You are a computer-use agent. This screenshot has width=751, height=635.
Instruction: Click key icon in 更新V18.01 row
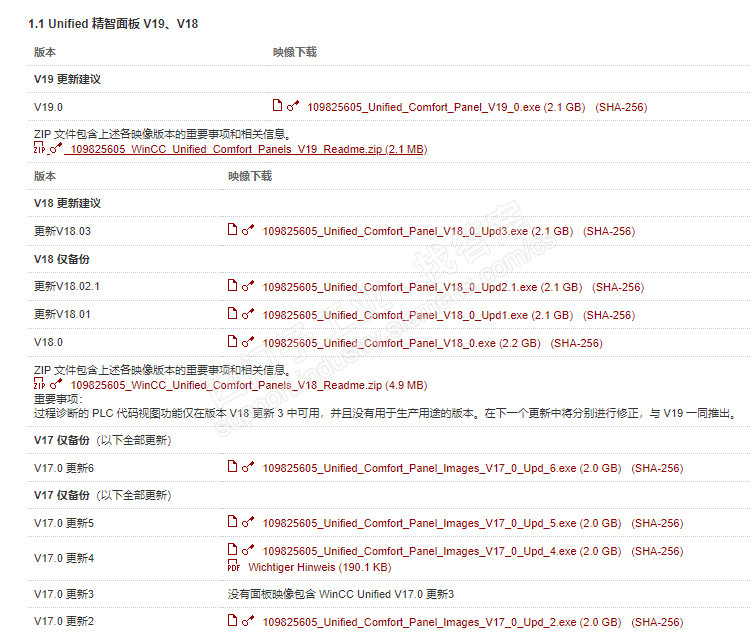(248, 314)
